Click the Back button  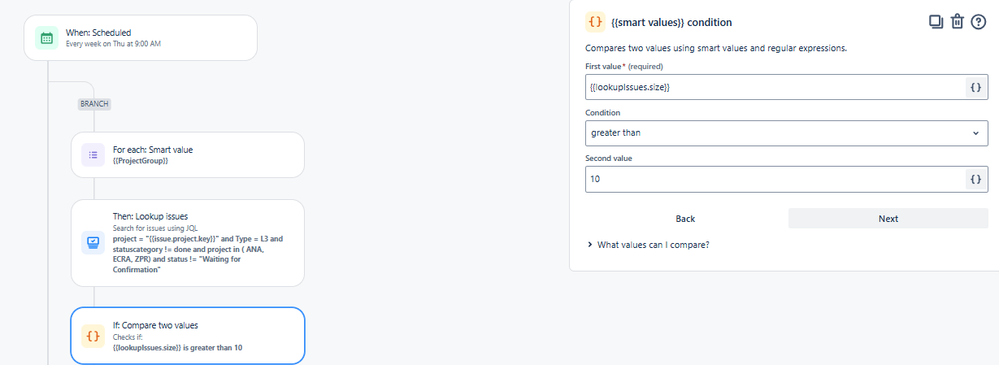[685, 218]
